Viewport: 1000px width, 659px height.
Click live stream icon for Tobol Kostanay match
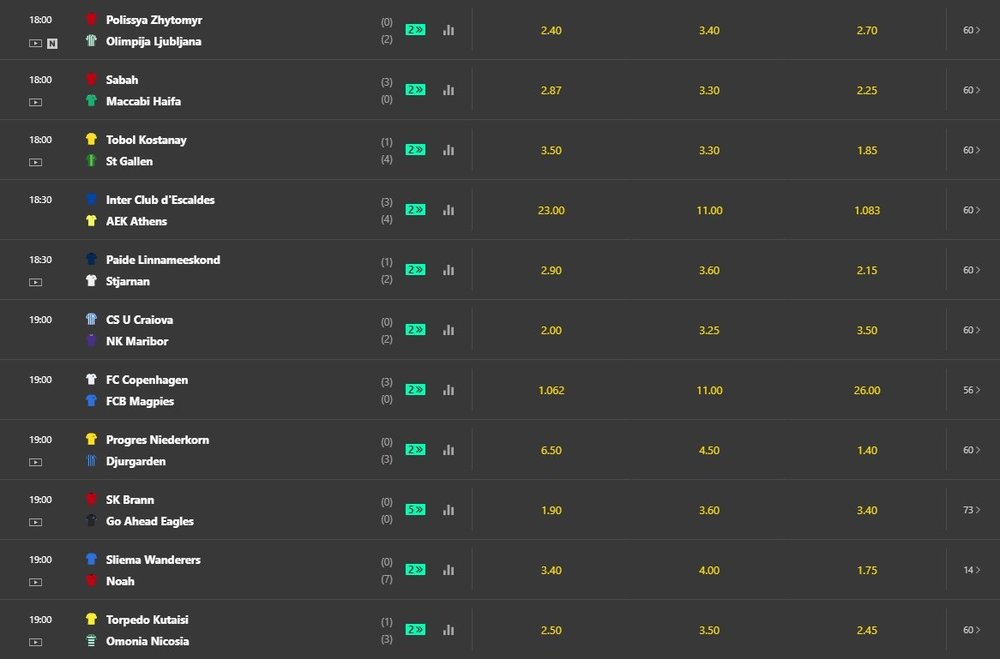click(36, 162)
